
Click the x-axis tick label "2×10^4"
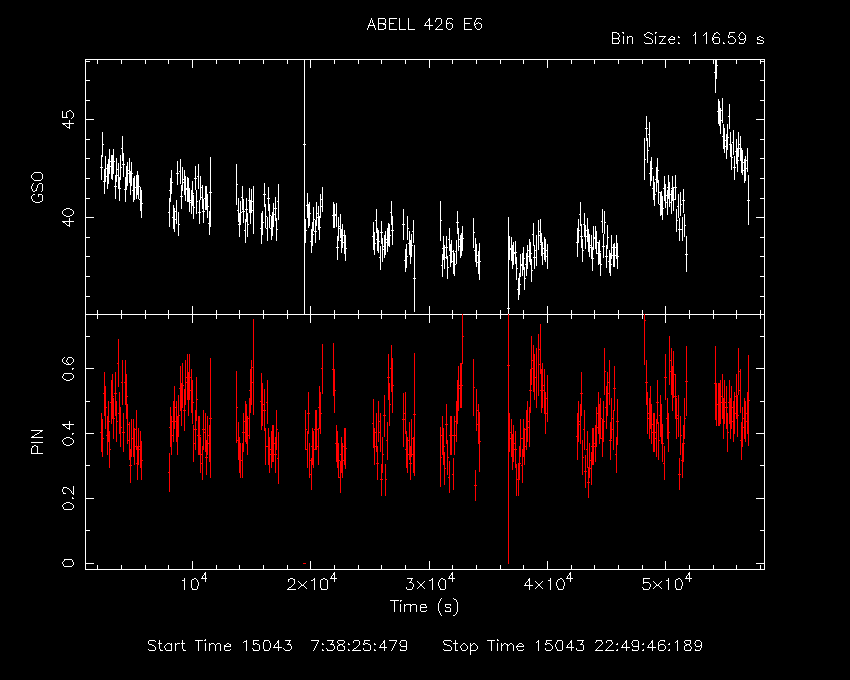(x=312, y=582)
